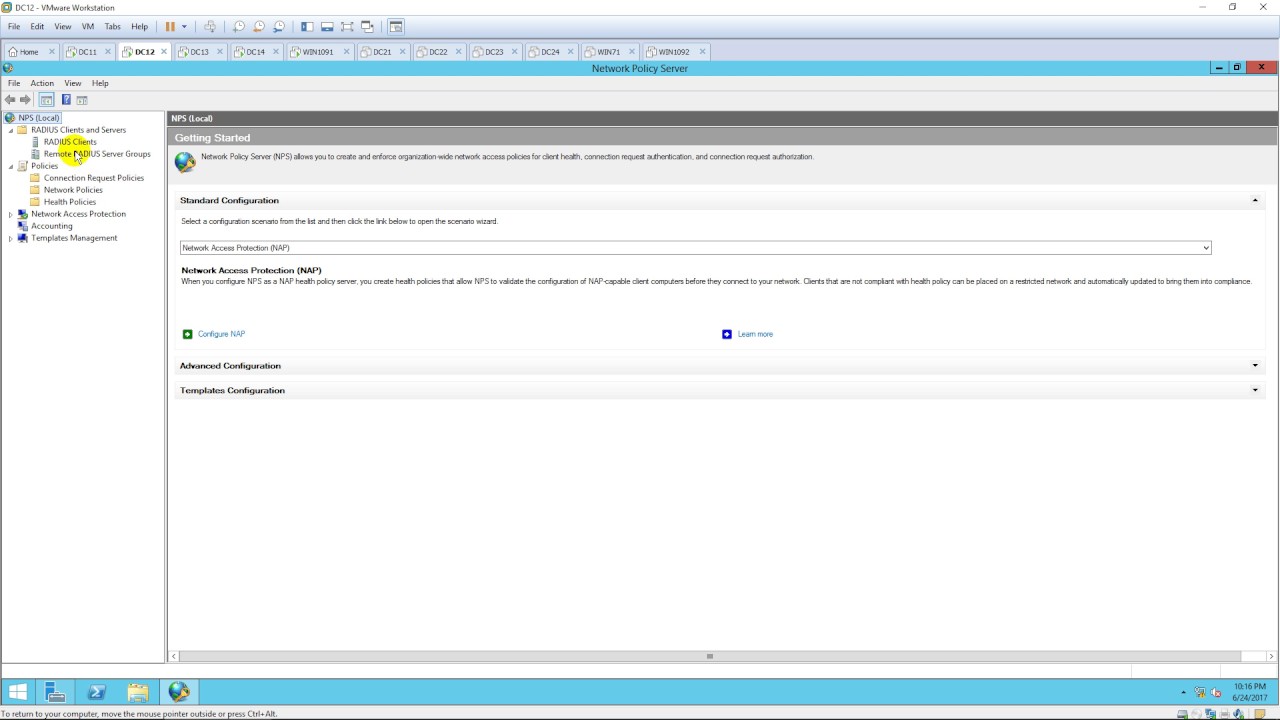Launch PowerShell from the taskbar
The image size is (1280, 720).
point(97,692)
